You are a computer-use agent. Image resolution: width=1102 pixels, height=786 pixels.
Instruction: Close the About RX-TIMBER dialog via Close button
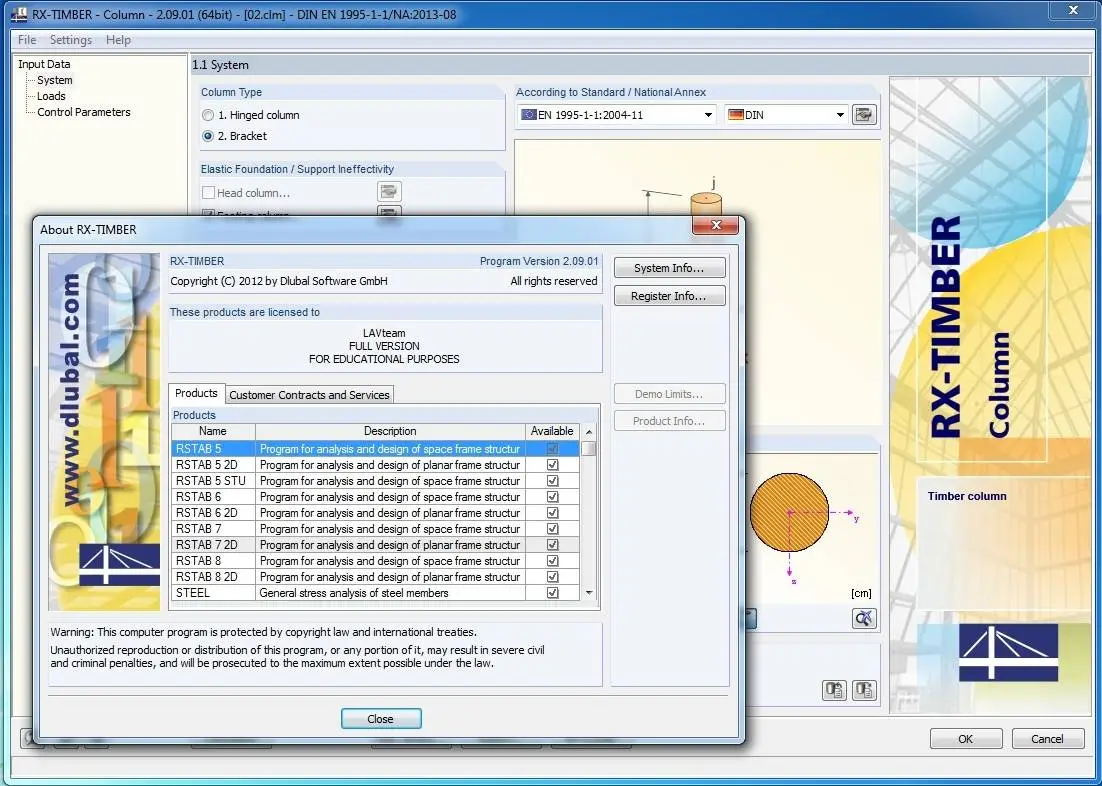coord(381,719)
